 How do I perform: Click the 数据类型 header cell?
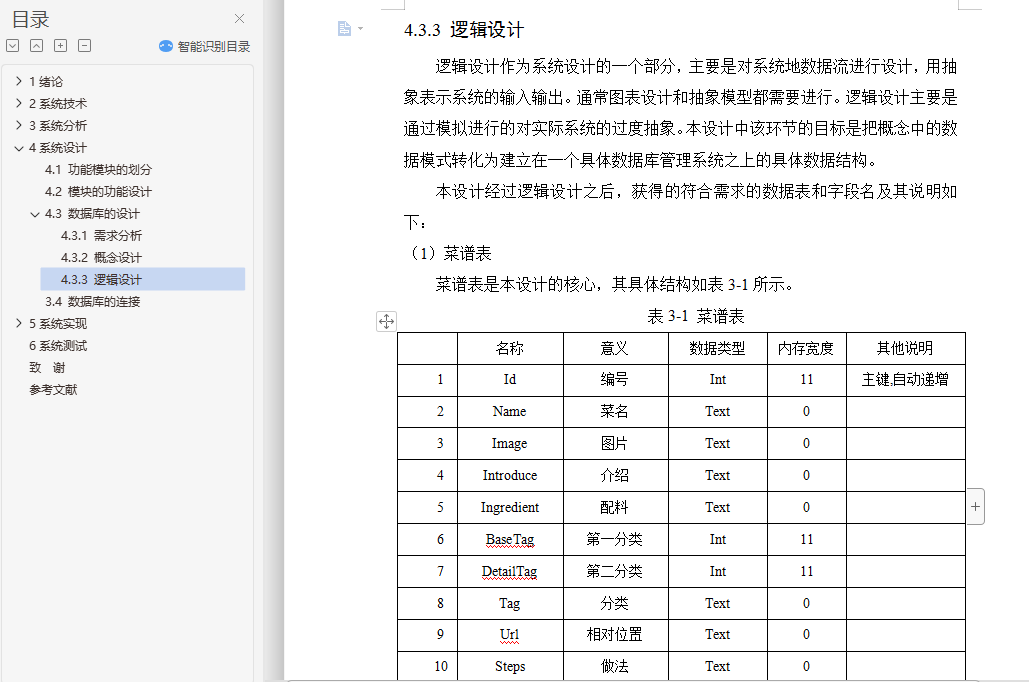[x=718, y=349]
